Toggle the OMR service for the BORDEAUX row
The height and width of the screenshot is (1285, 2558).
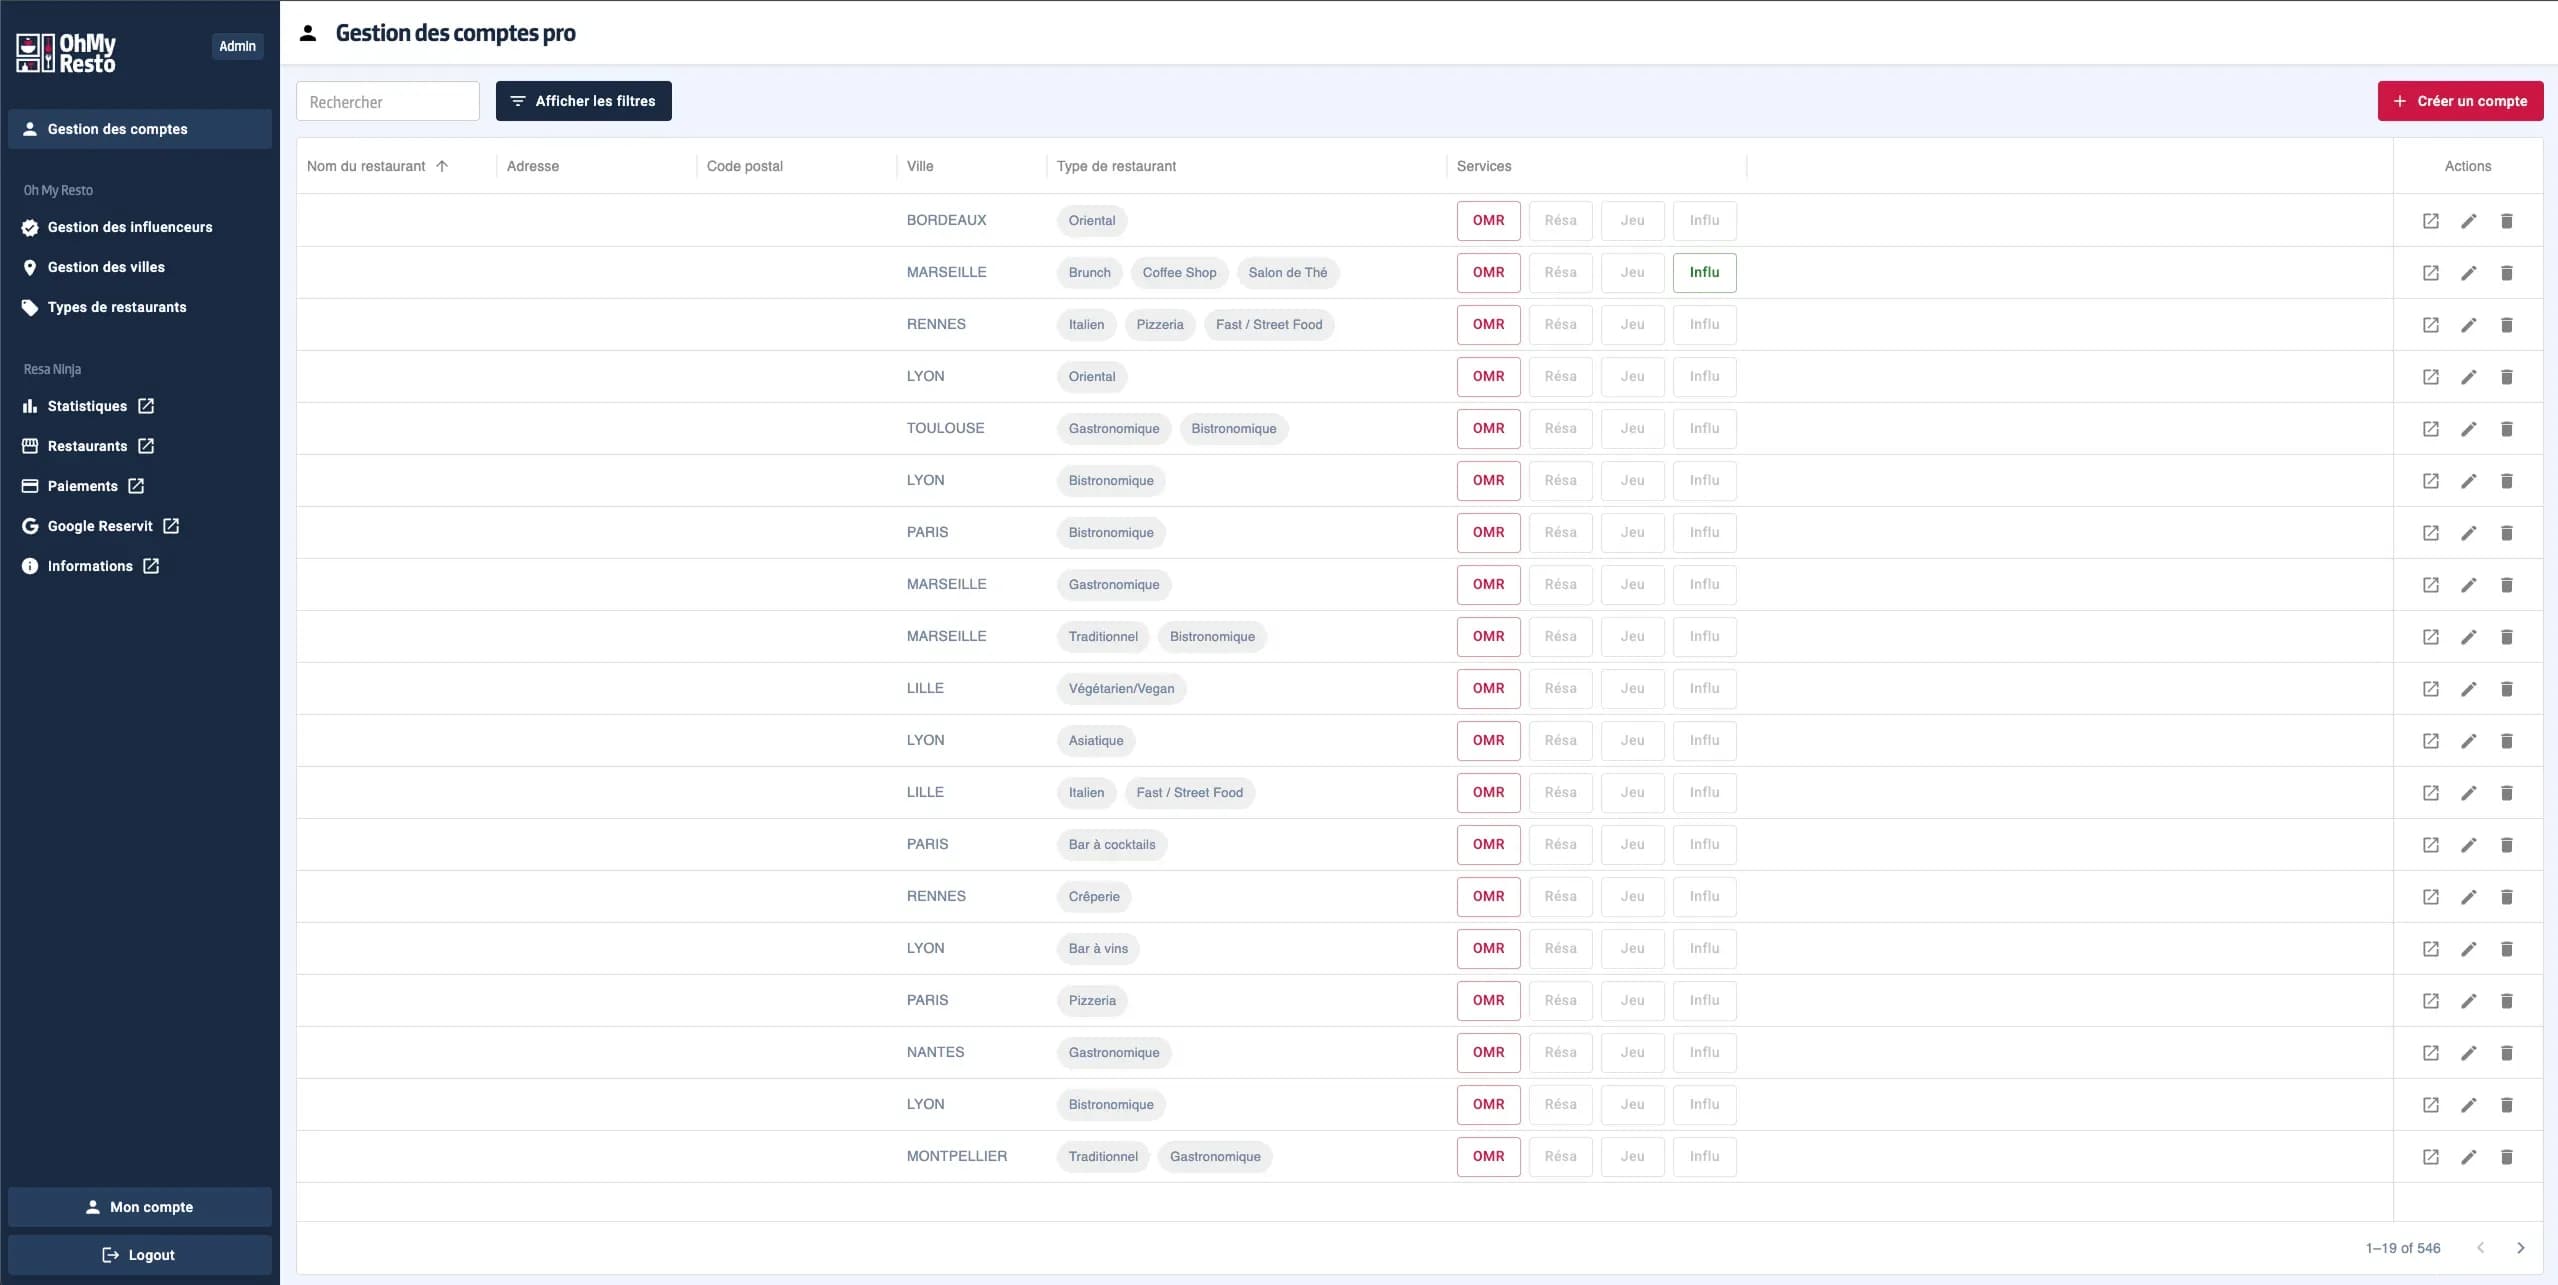(1488, 220)
